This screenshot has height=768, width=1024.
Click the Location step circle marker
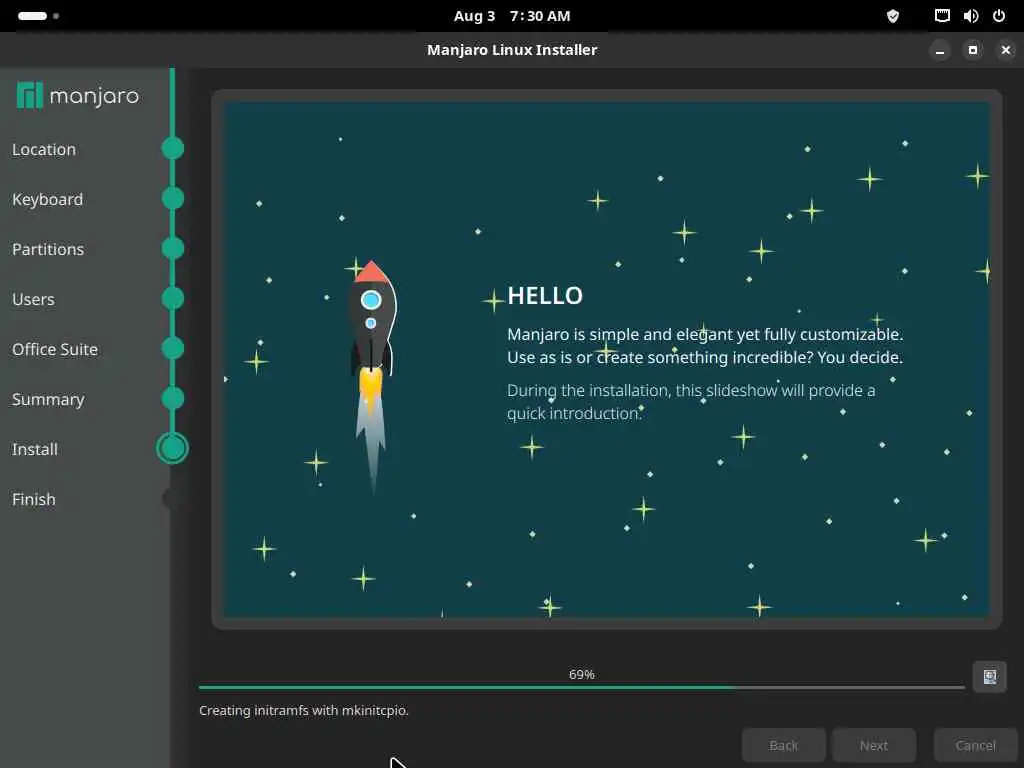tap(173, 148)
